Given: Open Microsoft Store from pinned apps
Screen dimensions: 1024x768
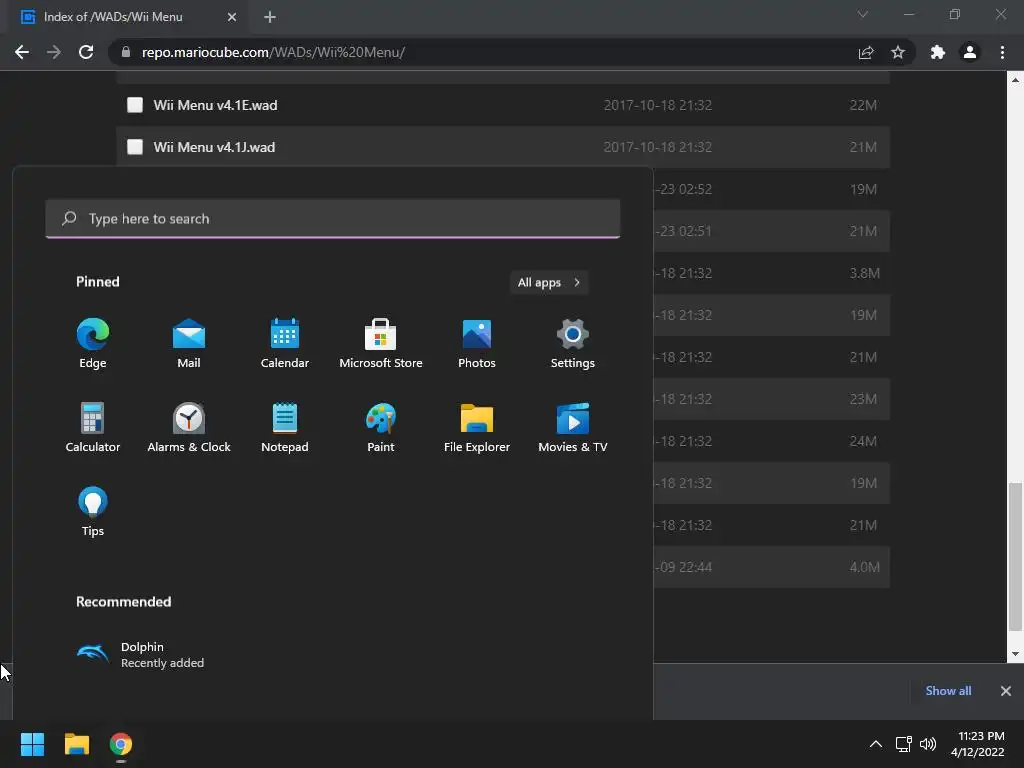Looking at the screenshot, I should (x=381, y=344).
